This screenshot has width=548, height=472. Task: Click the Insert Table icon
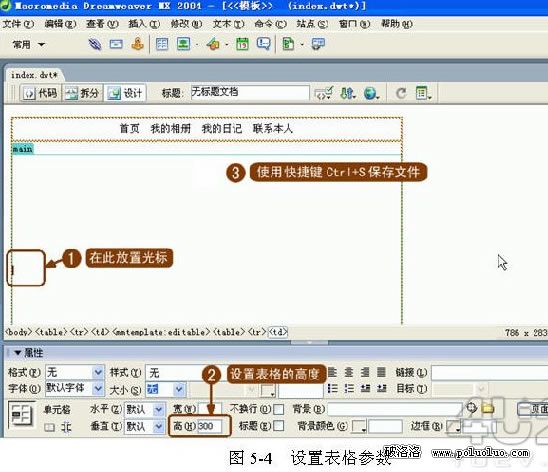pos(162,44)
